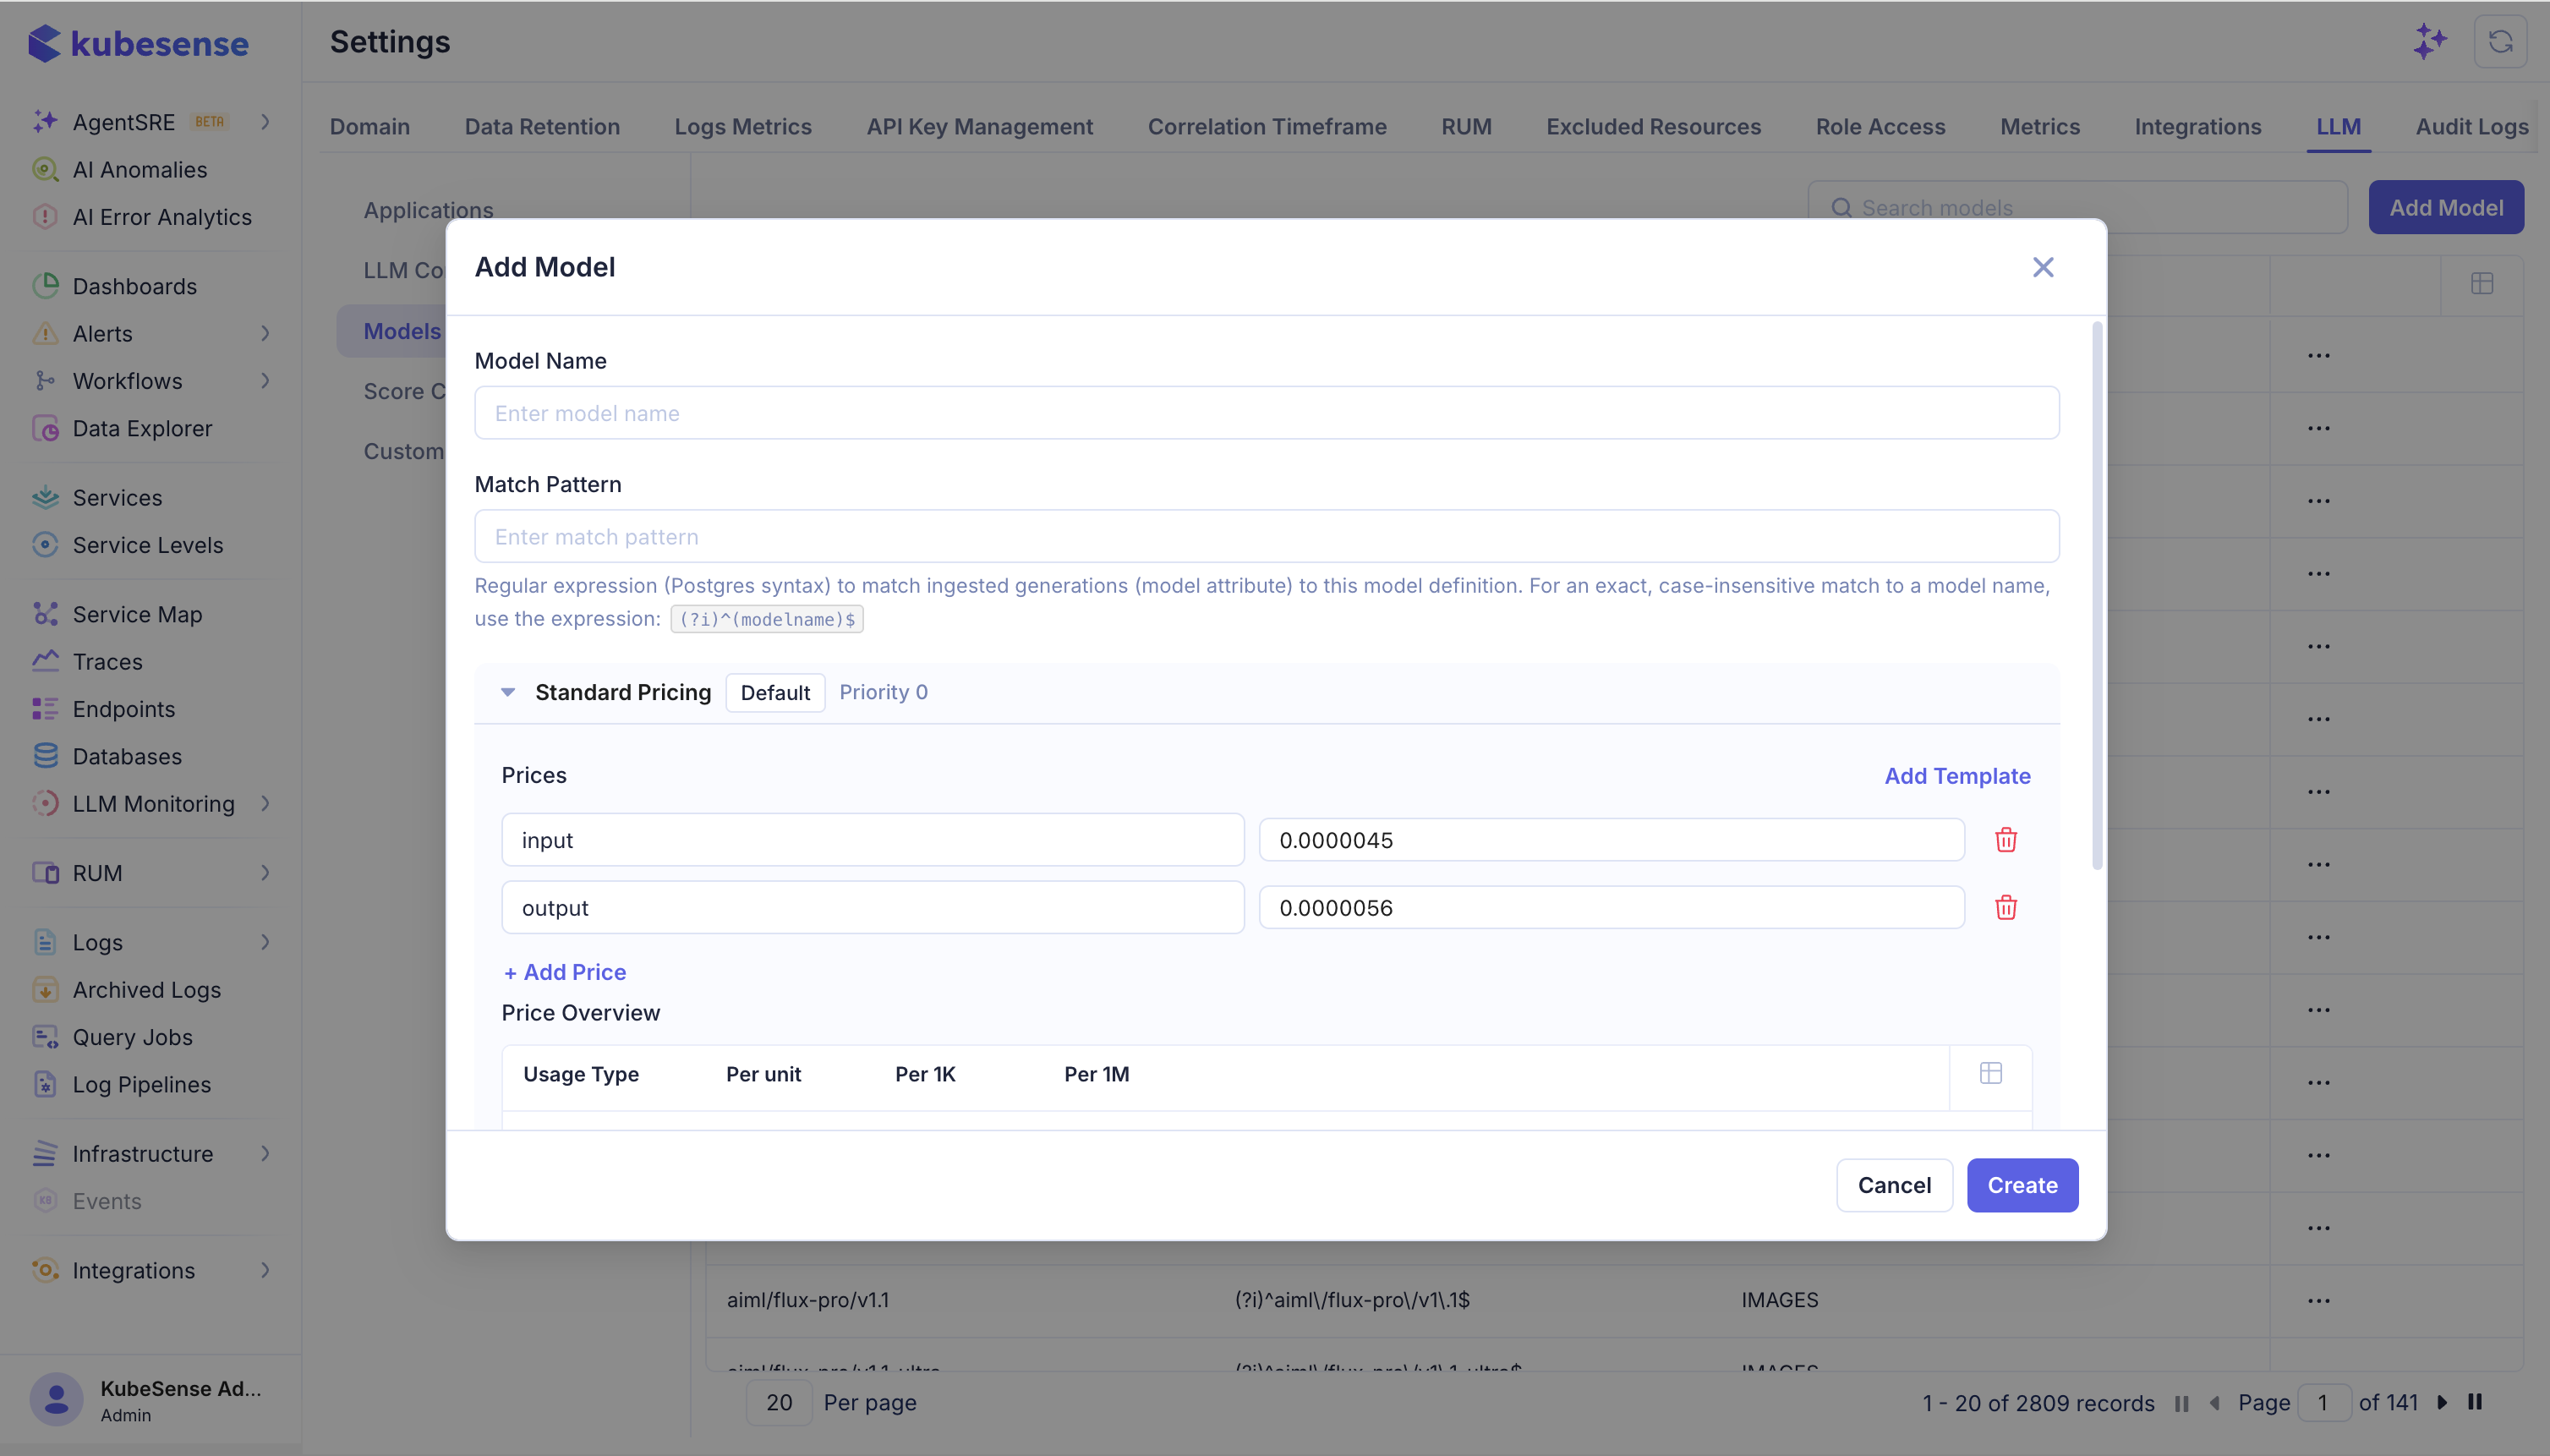Expand the Alerts sidebar submenu
The image size is (2550, 1456).
point(265,333)
